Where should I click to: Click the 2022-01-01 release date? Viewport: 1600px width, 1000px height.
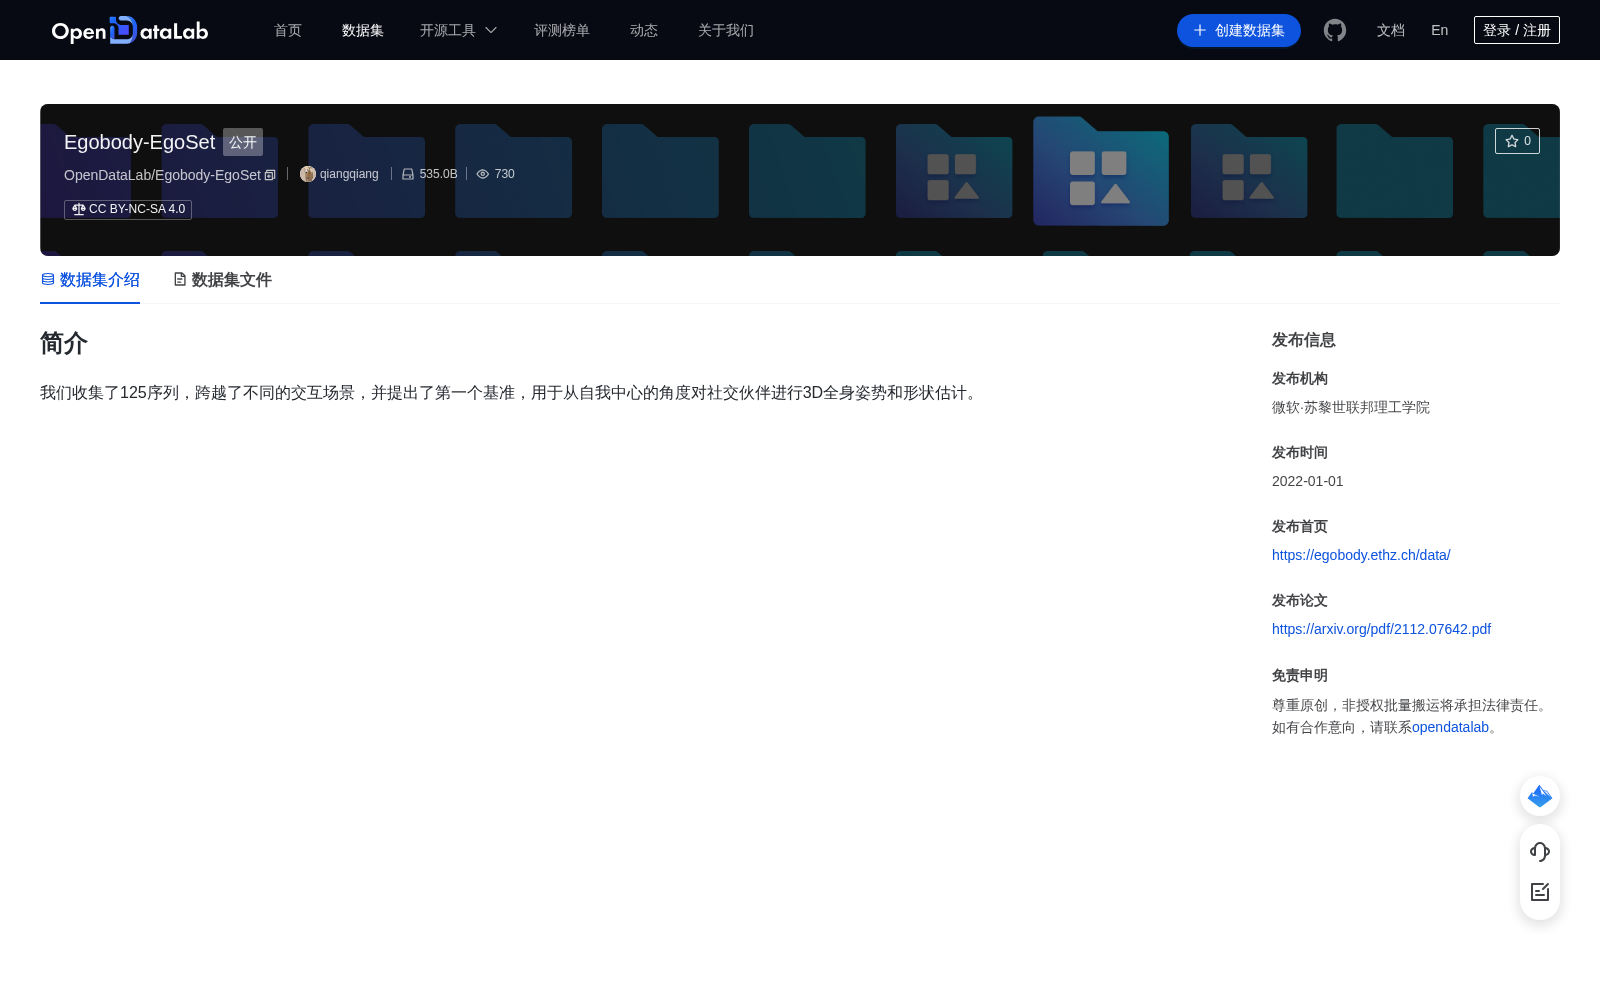1308,481
